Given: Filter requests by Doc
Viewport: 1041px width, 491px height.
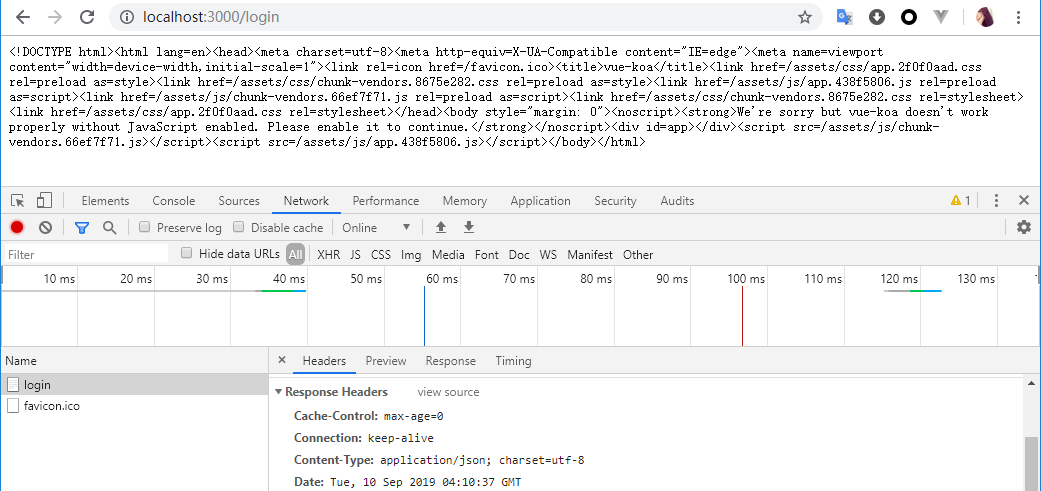Looking at the screenshot, I should click(x=519, y=255).
